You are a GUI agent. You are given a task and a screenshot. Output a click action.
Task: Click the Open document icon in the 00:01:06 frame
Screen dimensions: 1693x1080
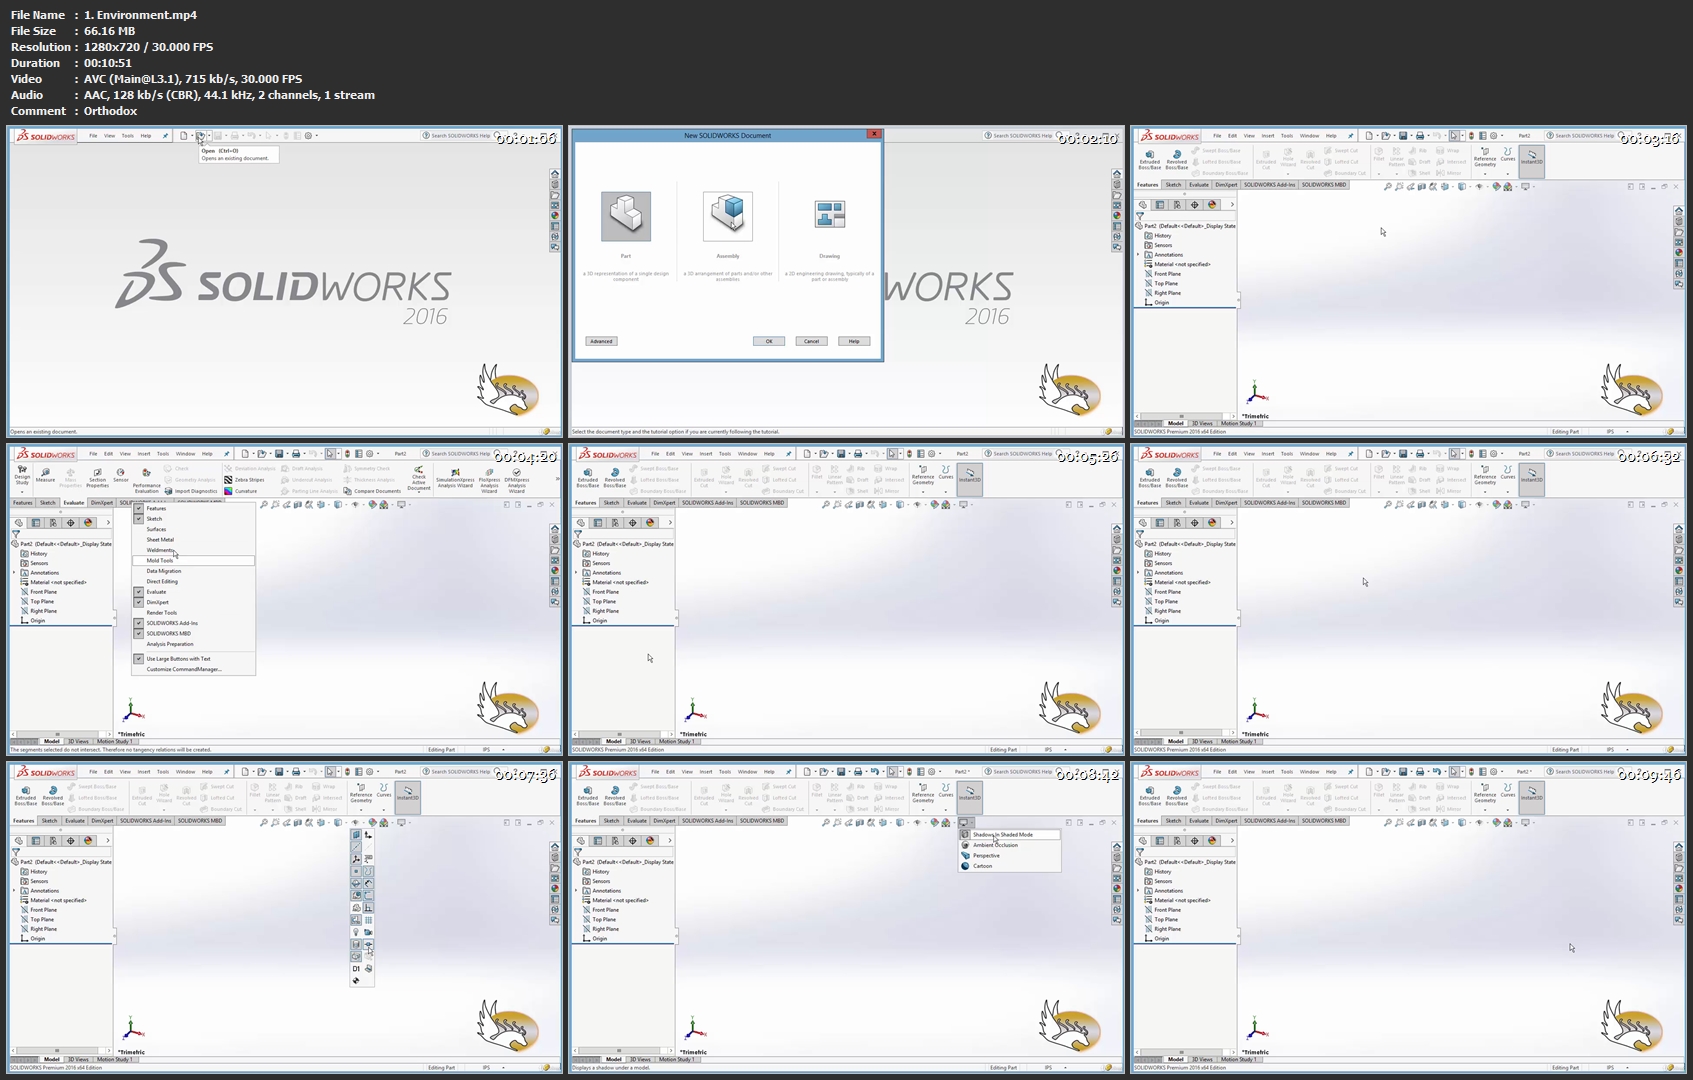pyautogui.click(x=200, y=136)
